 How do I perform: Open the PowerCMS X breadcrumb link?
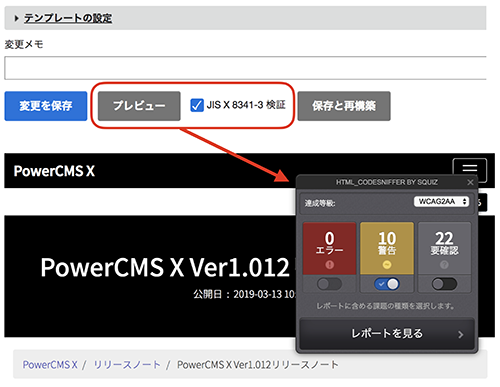click(50, 365)
